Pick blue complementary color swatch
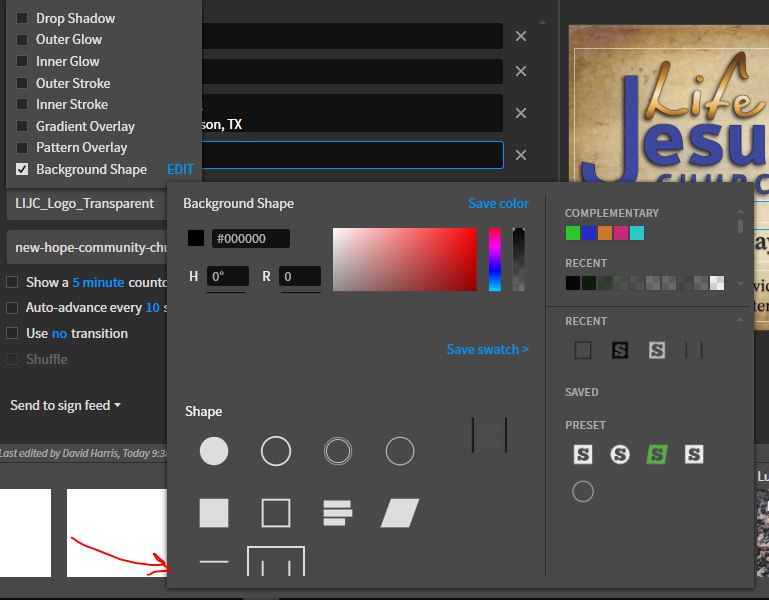 589,233
